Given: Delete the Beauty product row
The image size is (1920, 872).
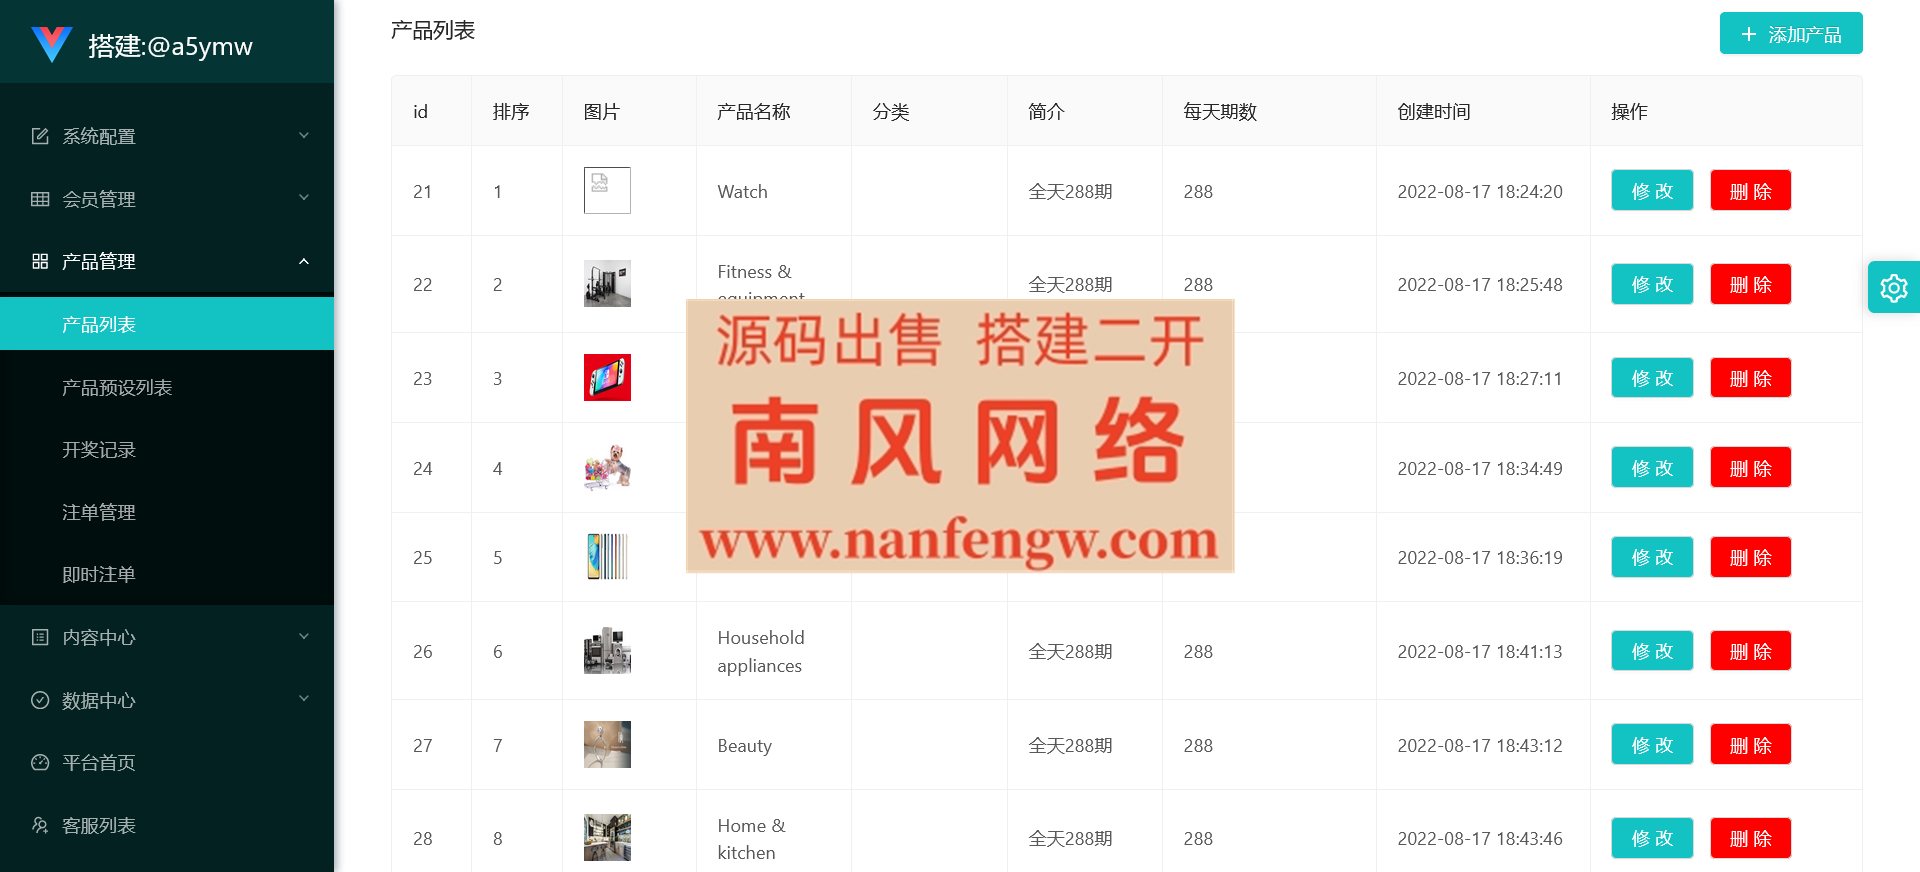Looking at the screenshot, I should coord(1750,745).
